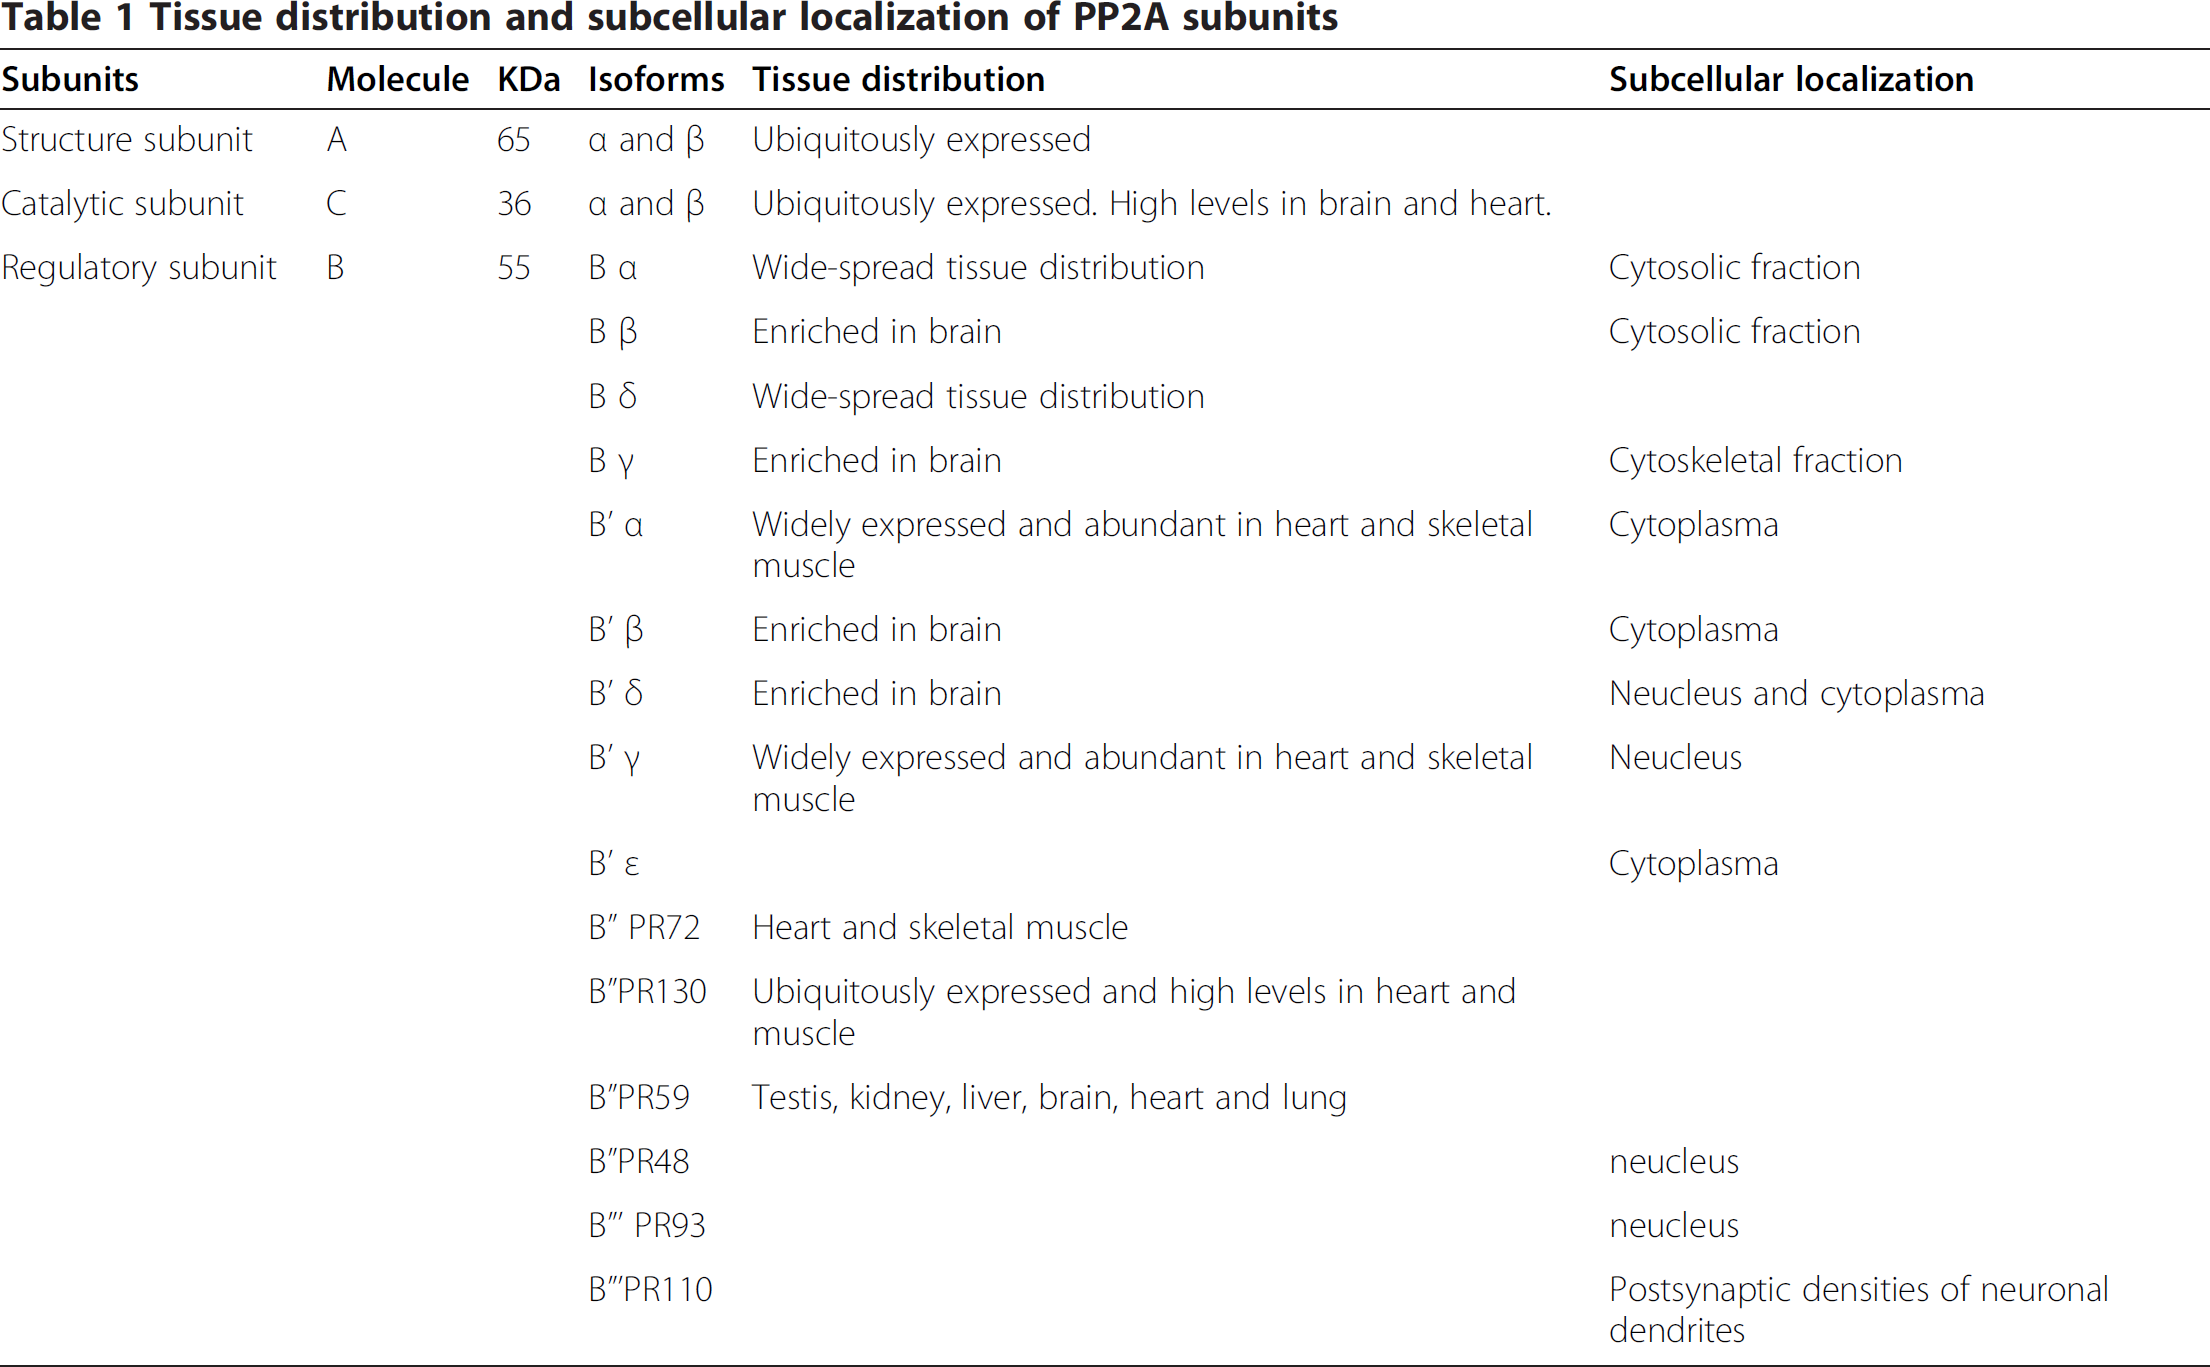Click the Subunits column header

pyautogui.click(x=70, y=79)
